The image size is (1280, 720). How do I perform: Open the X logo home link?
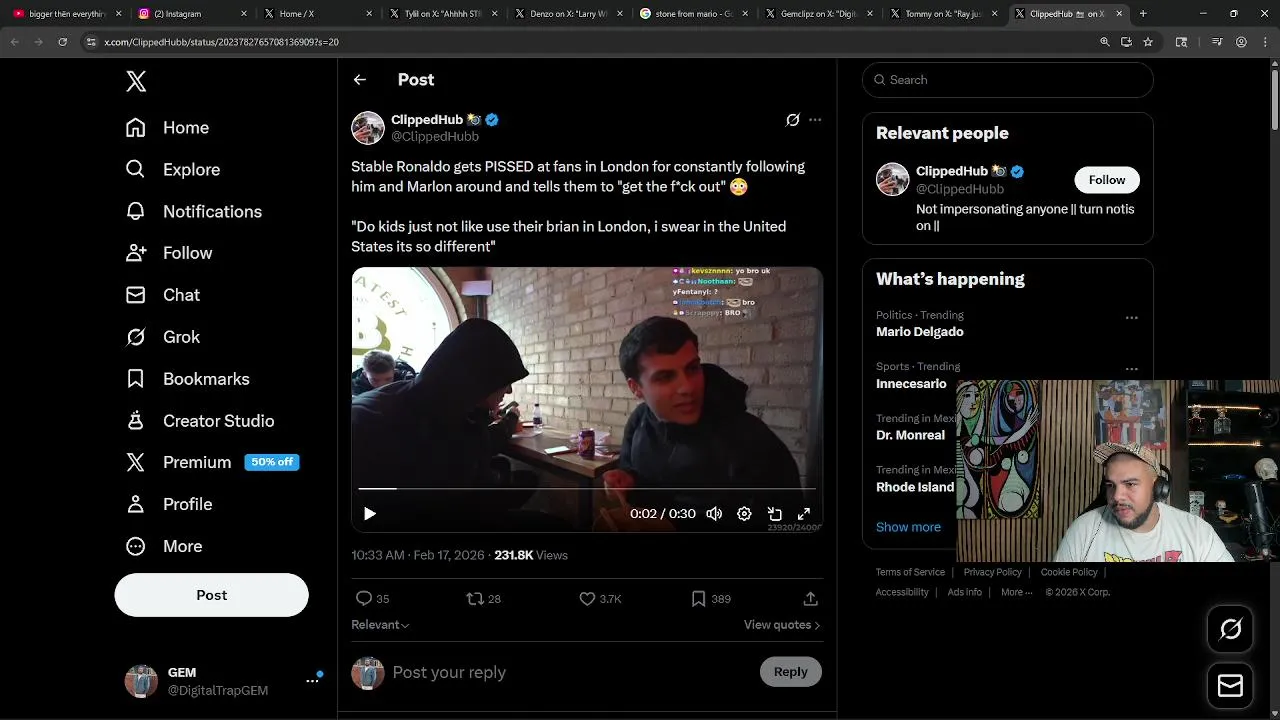(136, 81)
